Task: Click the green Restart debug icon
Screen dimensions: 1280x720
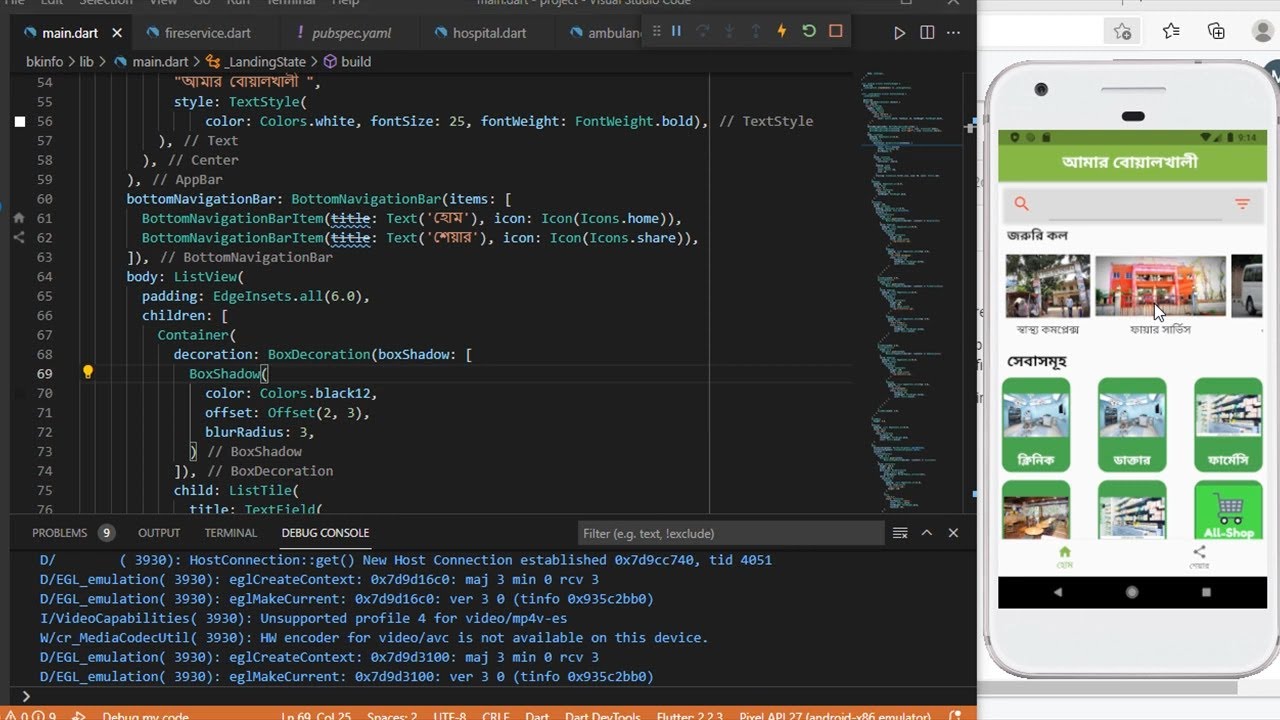Action: pyautogui.click(x=809, y=32)
